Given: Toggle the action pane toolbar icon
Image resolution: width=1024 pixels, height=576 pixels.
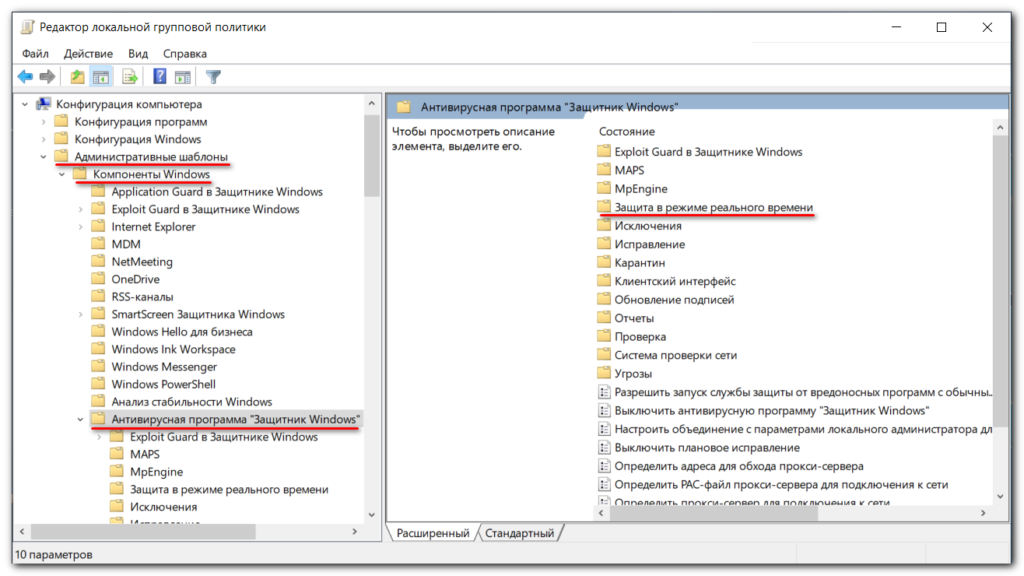Looking at the screenshot, I should pyautogui.click(x=183, y=77).
